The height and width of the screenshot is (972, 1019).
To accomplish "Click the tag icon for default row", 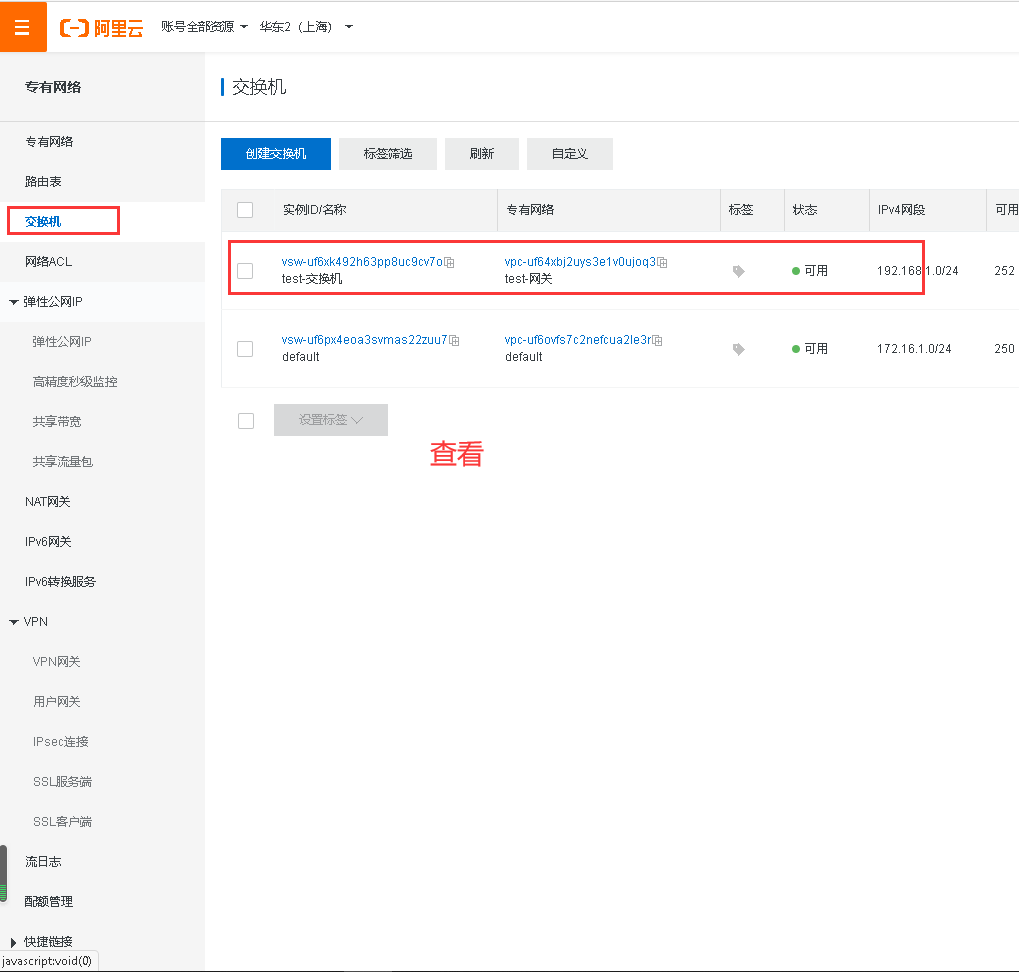I will [738, 349].
